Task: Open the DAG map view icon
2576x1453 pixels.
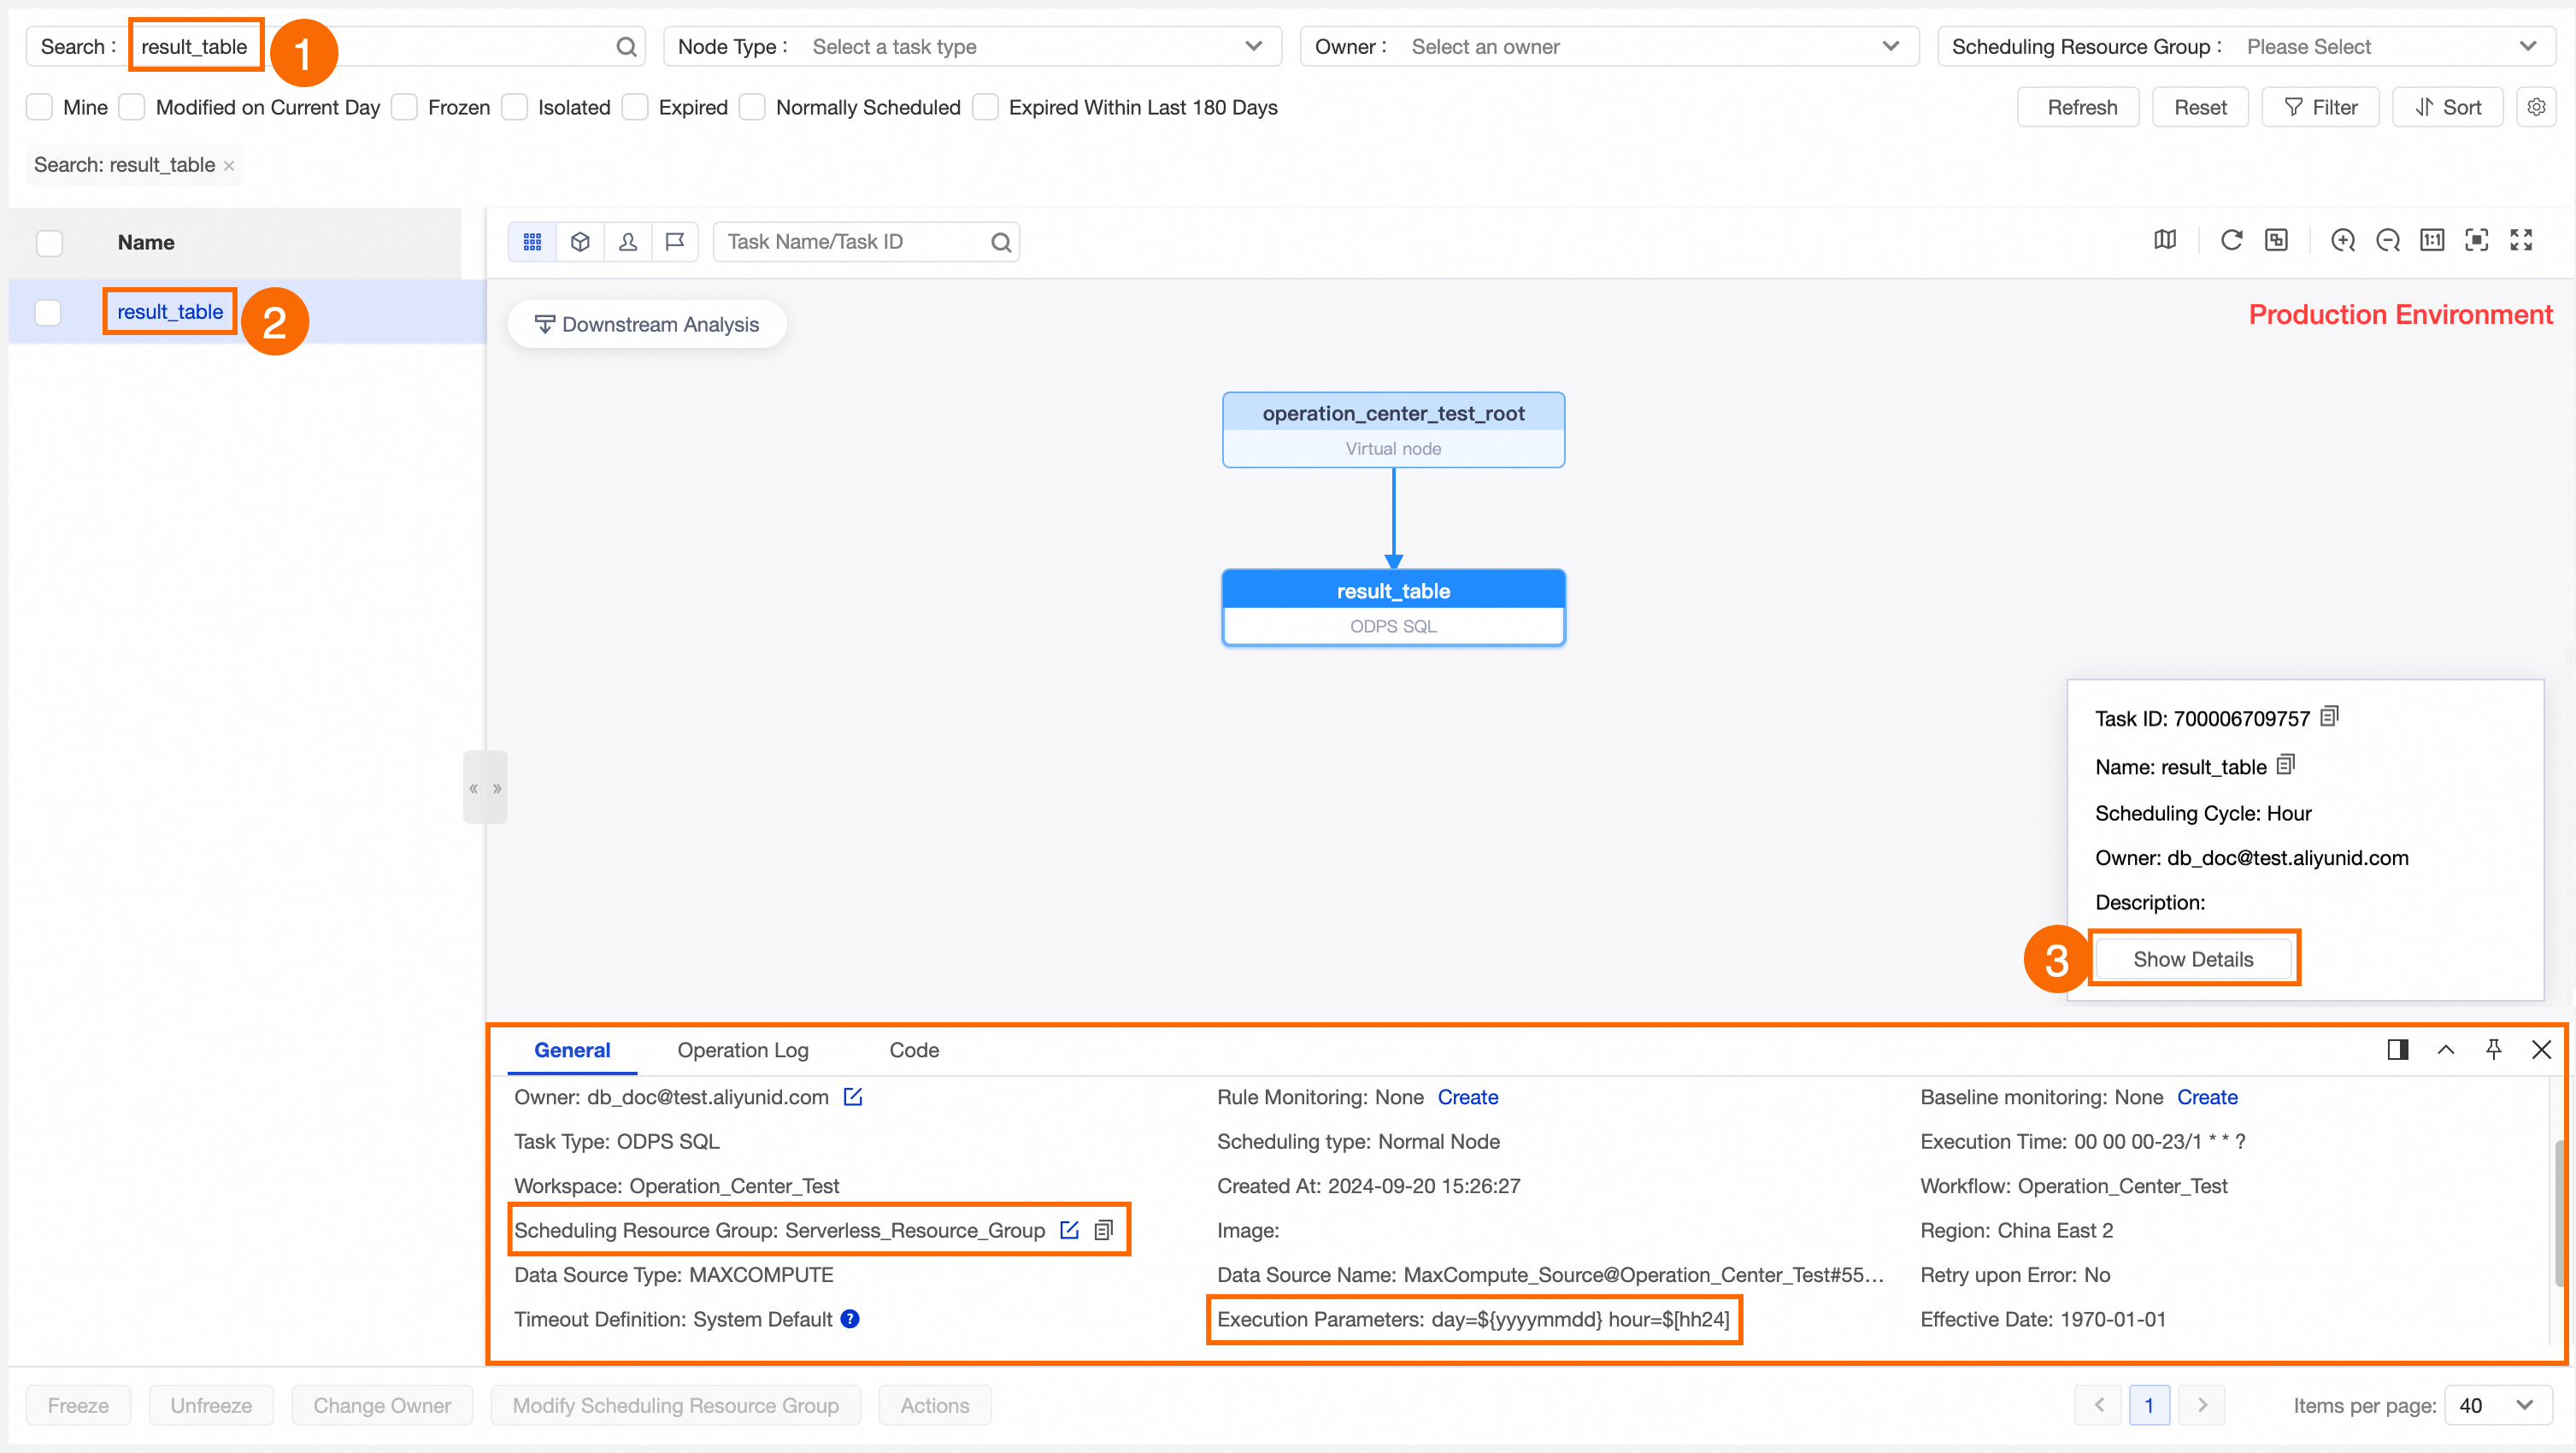Action: pyautogui.click(x=2164, y=241)
